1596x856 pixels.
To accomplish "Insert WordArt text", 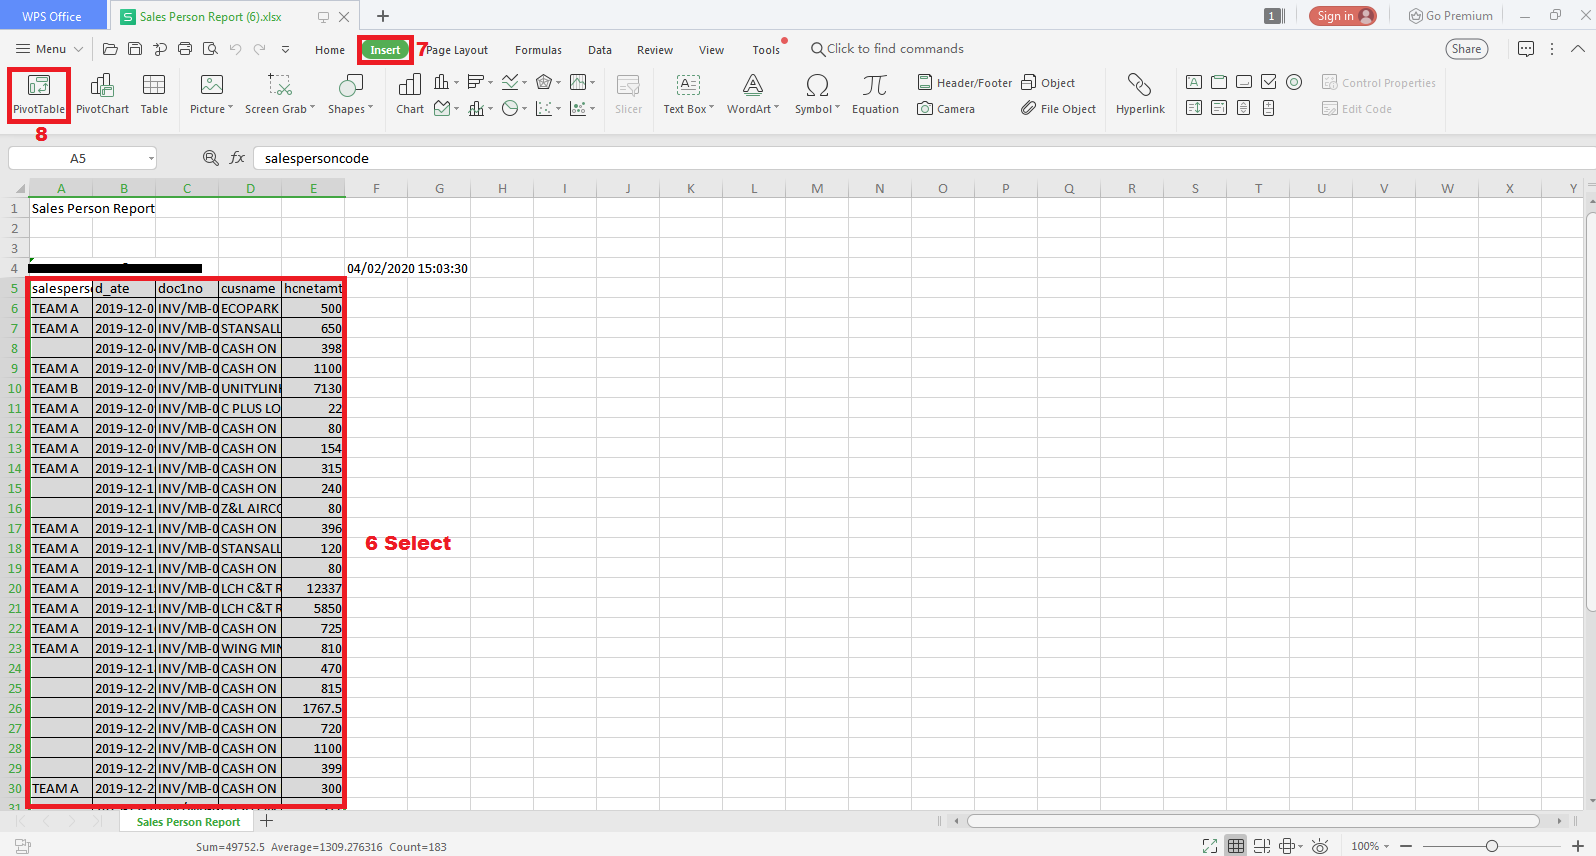I will [x=753, y=94].
